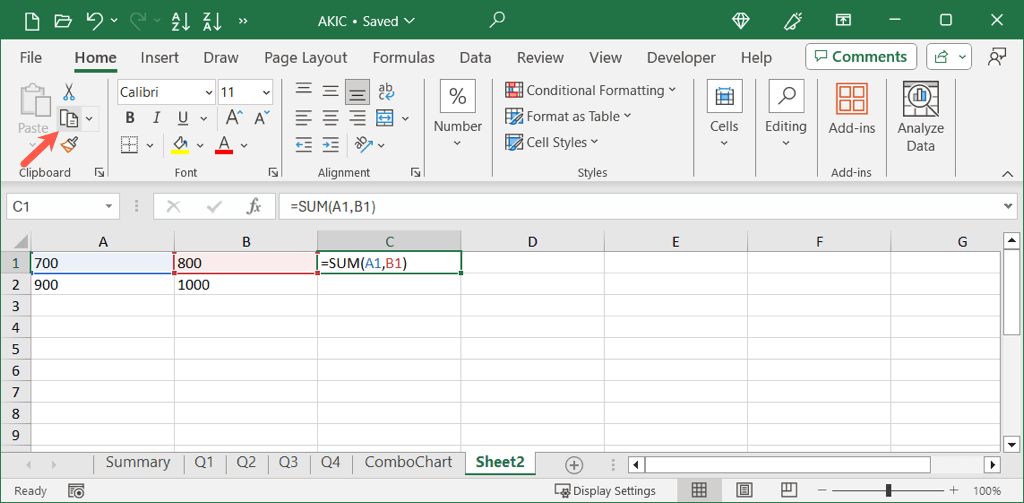Click the macro recording icon in status bar
The width and height of the screenshot is (1024, 503).
[x=76, y=491]
